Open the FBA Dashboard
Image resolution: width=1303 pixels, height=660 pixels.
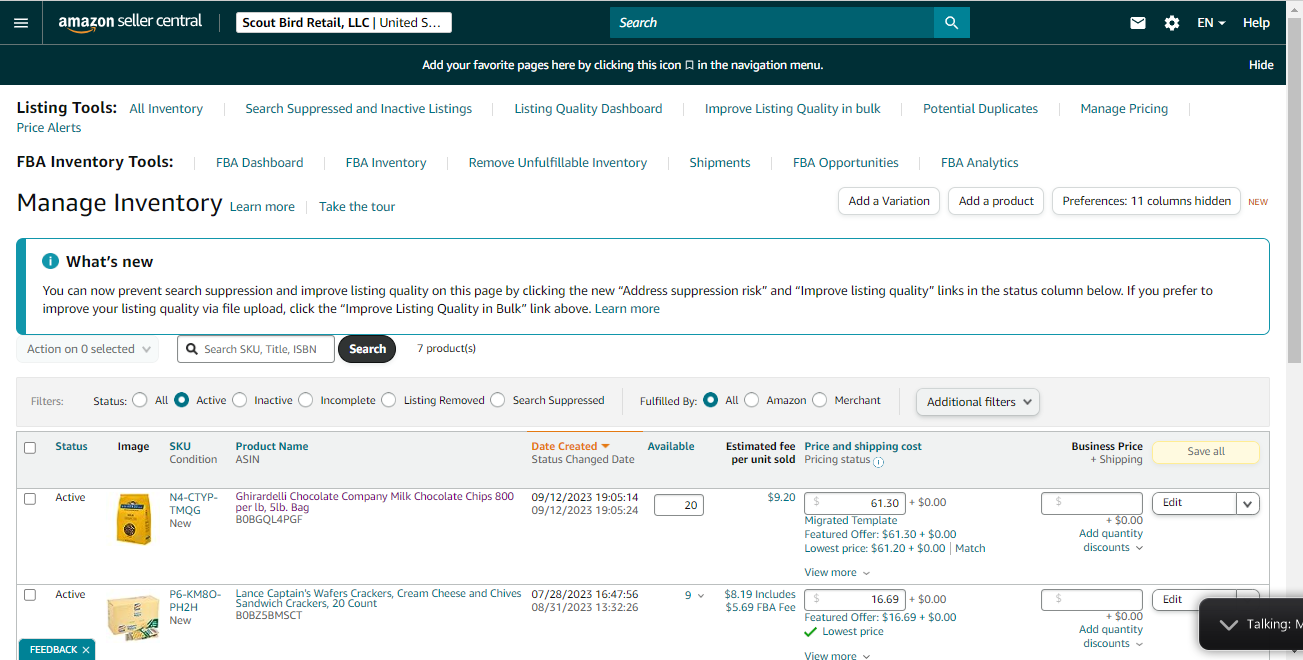click(x=260, y=163)
